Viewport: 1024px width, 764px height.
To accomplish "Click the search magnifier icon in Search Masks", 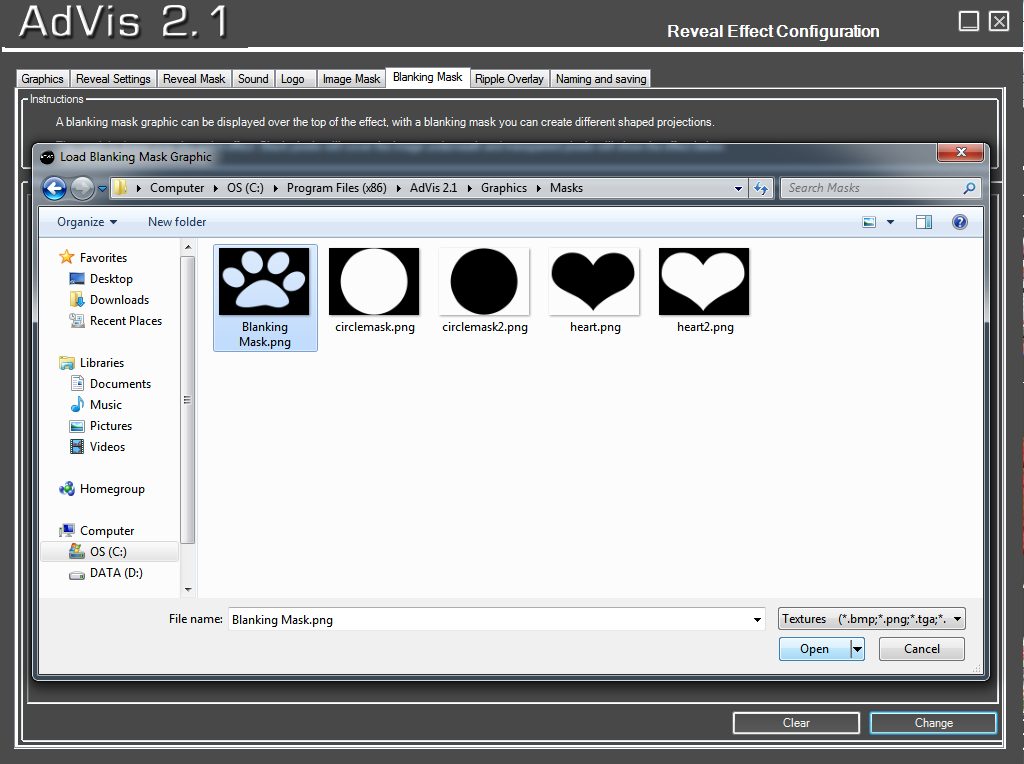I will pos(968,188).
